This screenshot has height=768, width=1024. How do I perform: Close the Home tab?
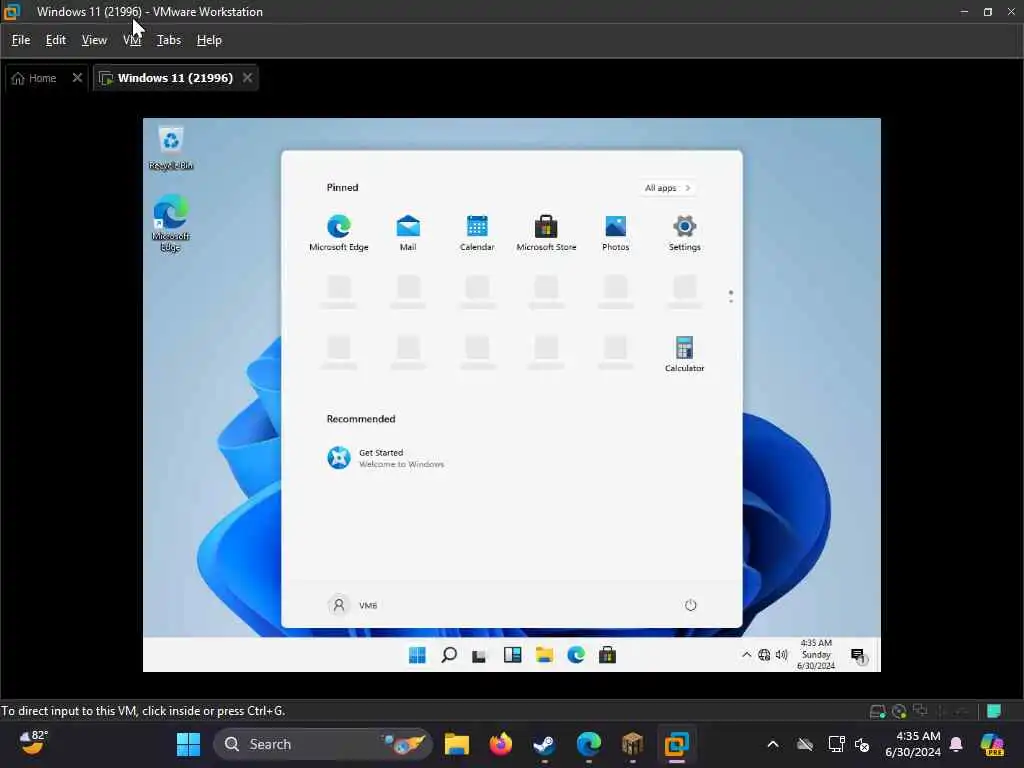77,78
